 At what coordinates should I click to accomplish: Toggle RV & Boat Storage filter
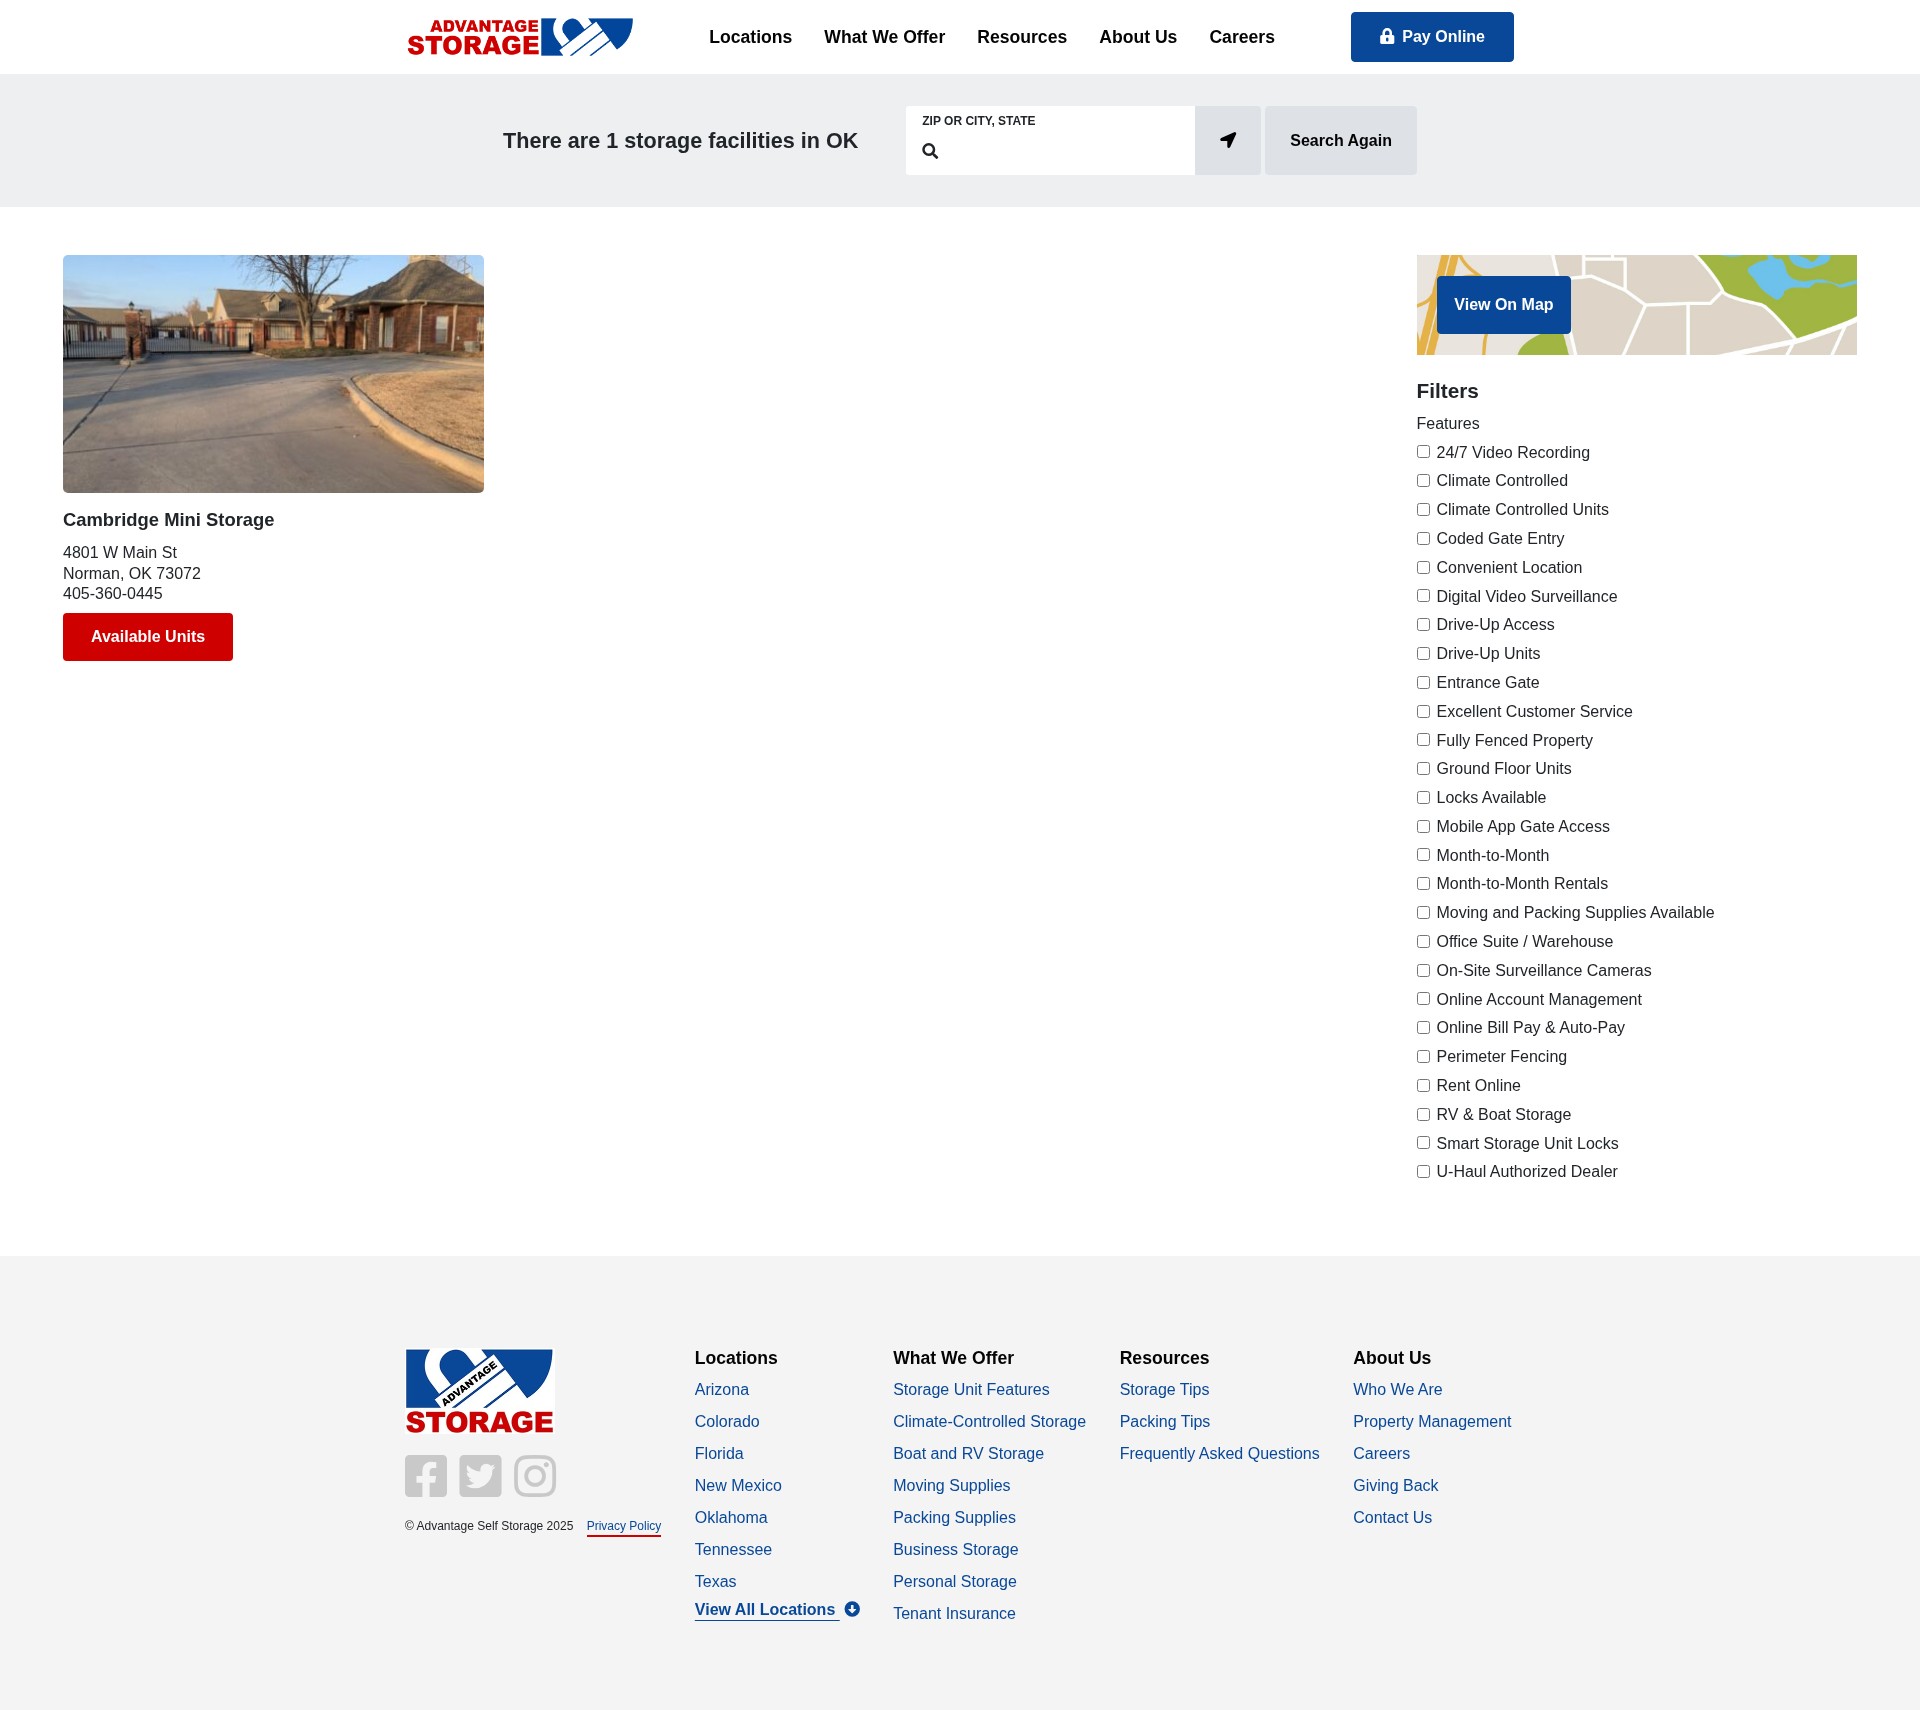point(1423,1115)
